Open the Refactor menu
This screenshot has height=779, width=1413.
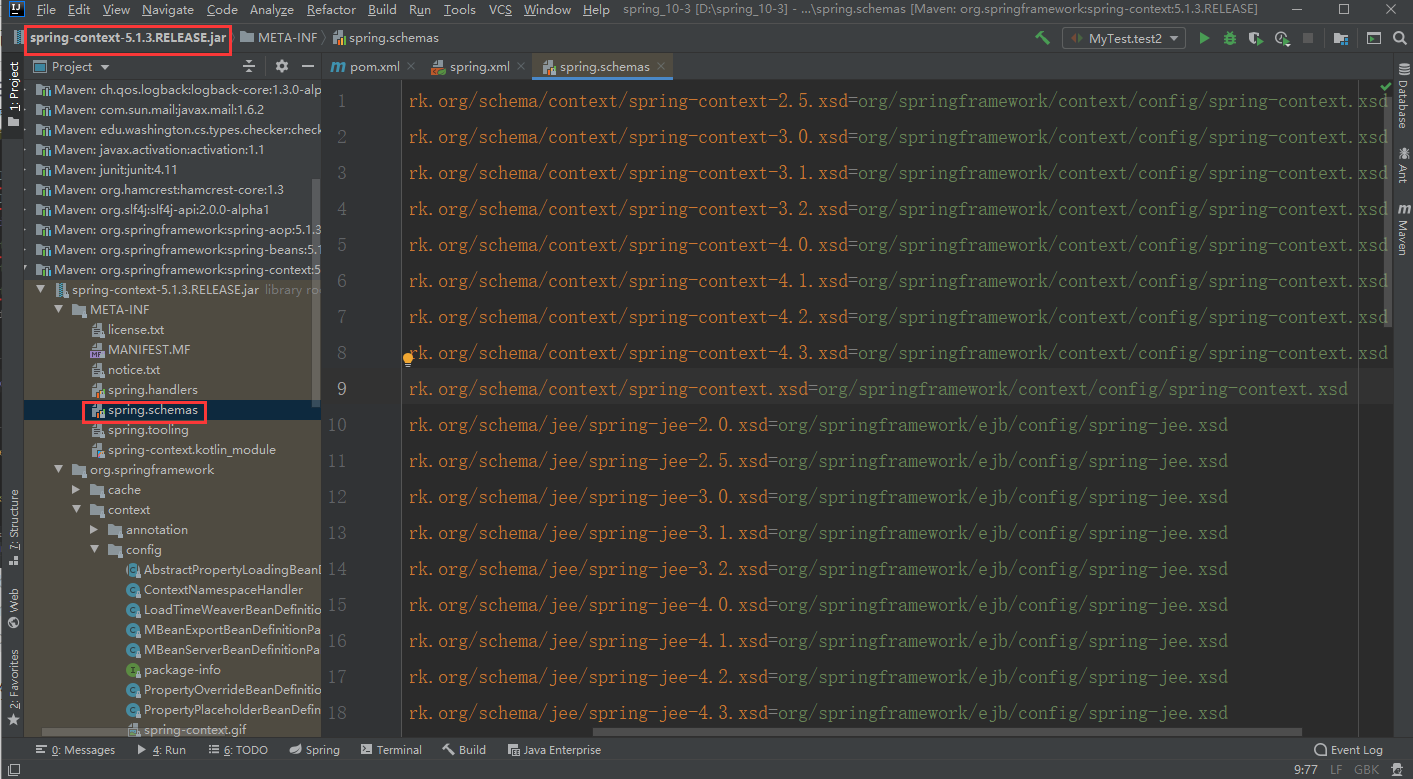point(331,10)
